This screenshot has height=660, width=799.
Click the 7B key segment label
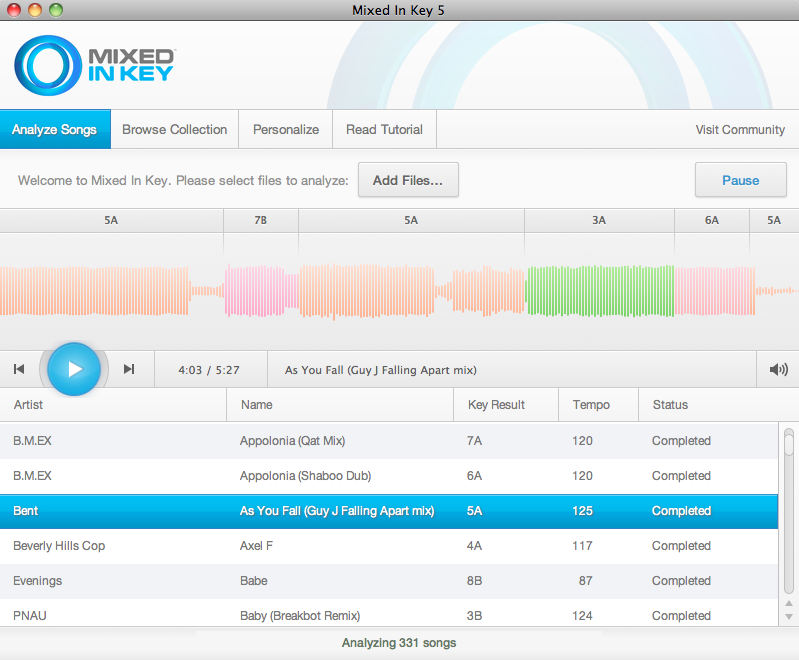260,220
